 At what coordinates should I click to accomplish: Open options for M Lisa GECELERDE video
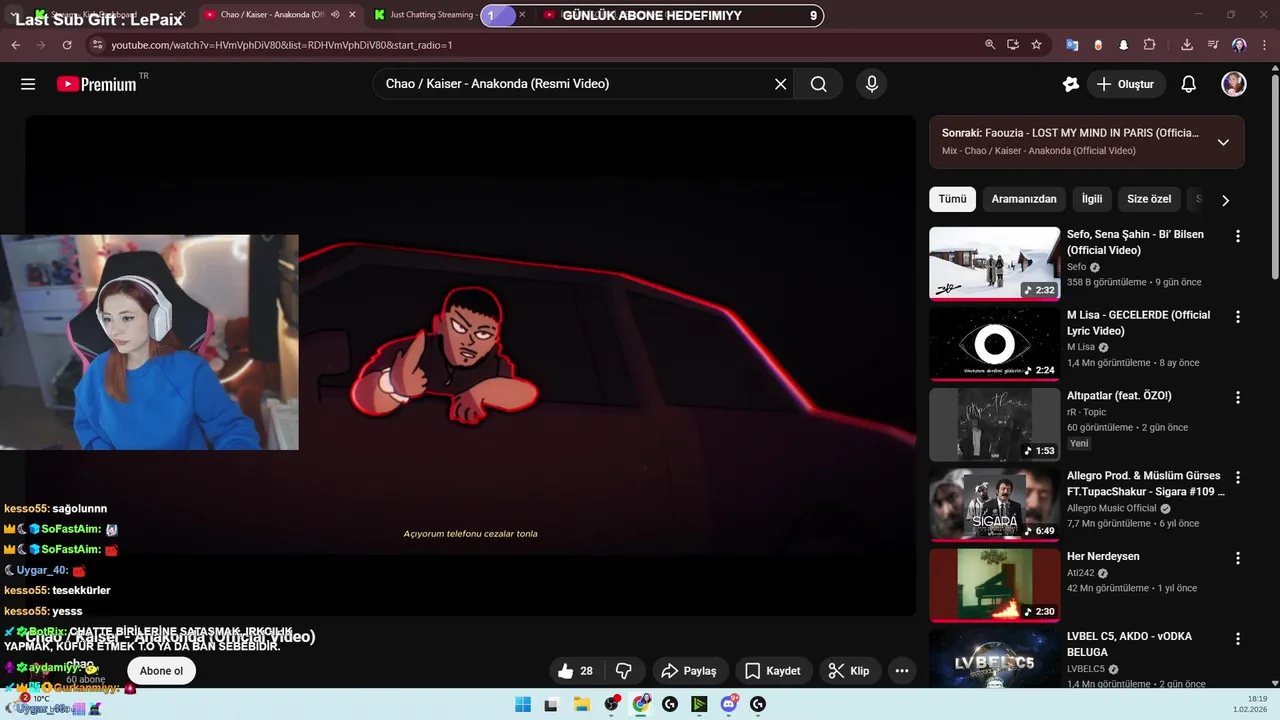(x=1238, y=316)
